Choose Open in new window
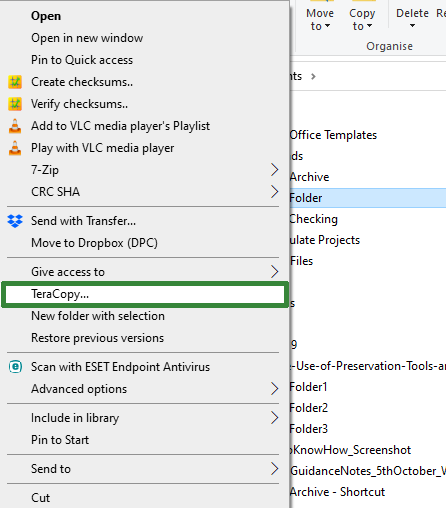Screen dimensions: 446x508 (87, 38)
